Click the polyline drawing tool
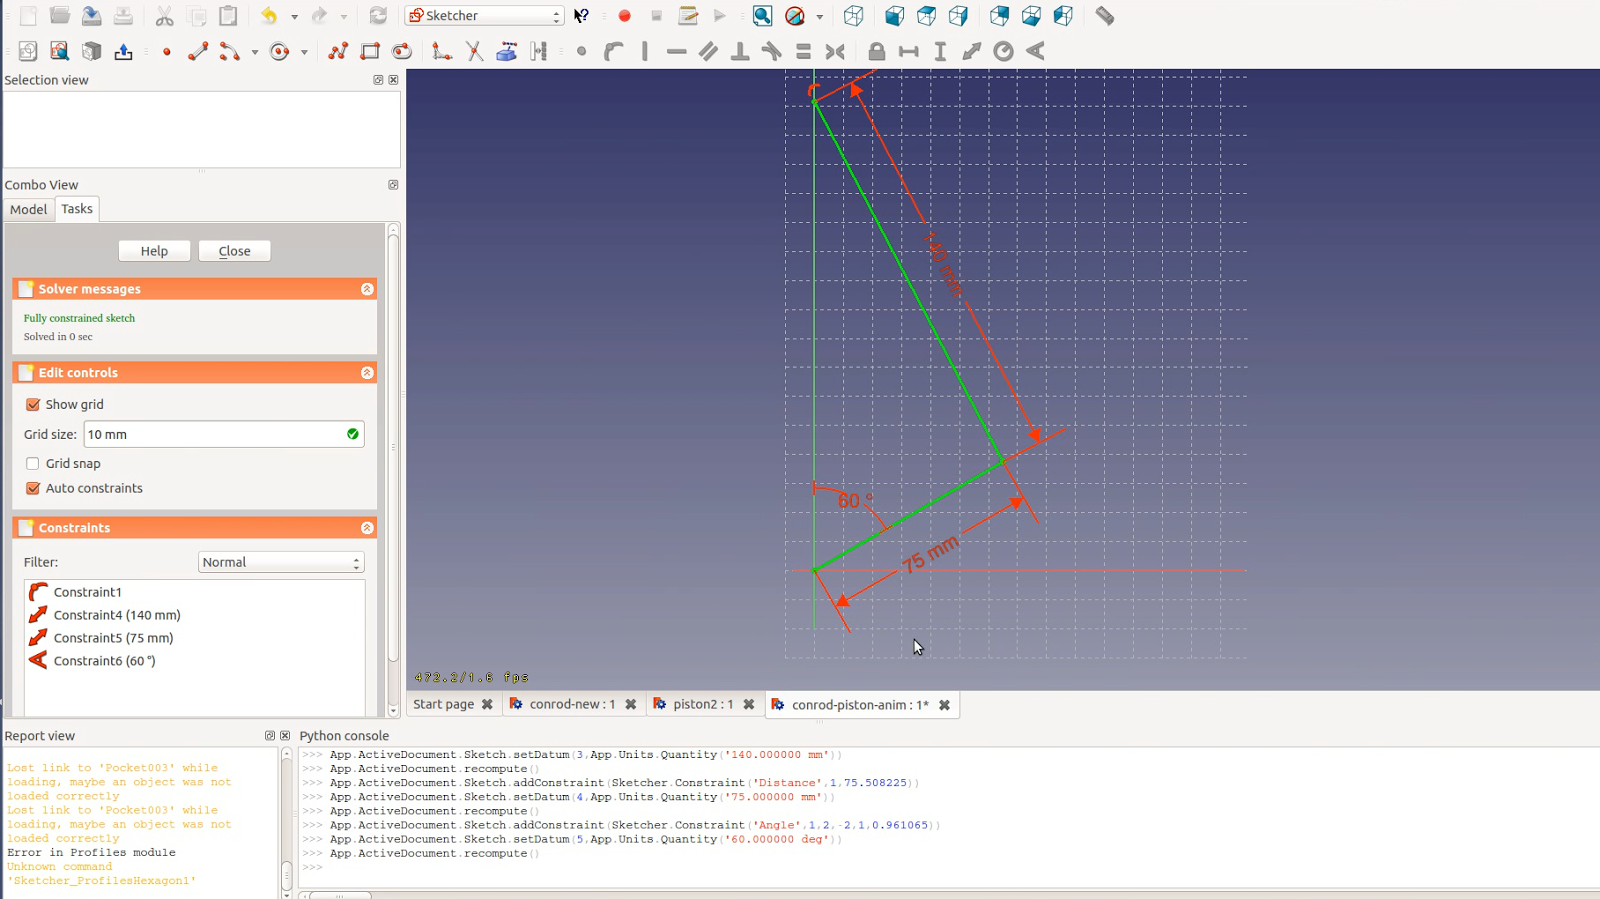The image size is (1600, 899). coord(338,51)
